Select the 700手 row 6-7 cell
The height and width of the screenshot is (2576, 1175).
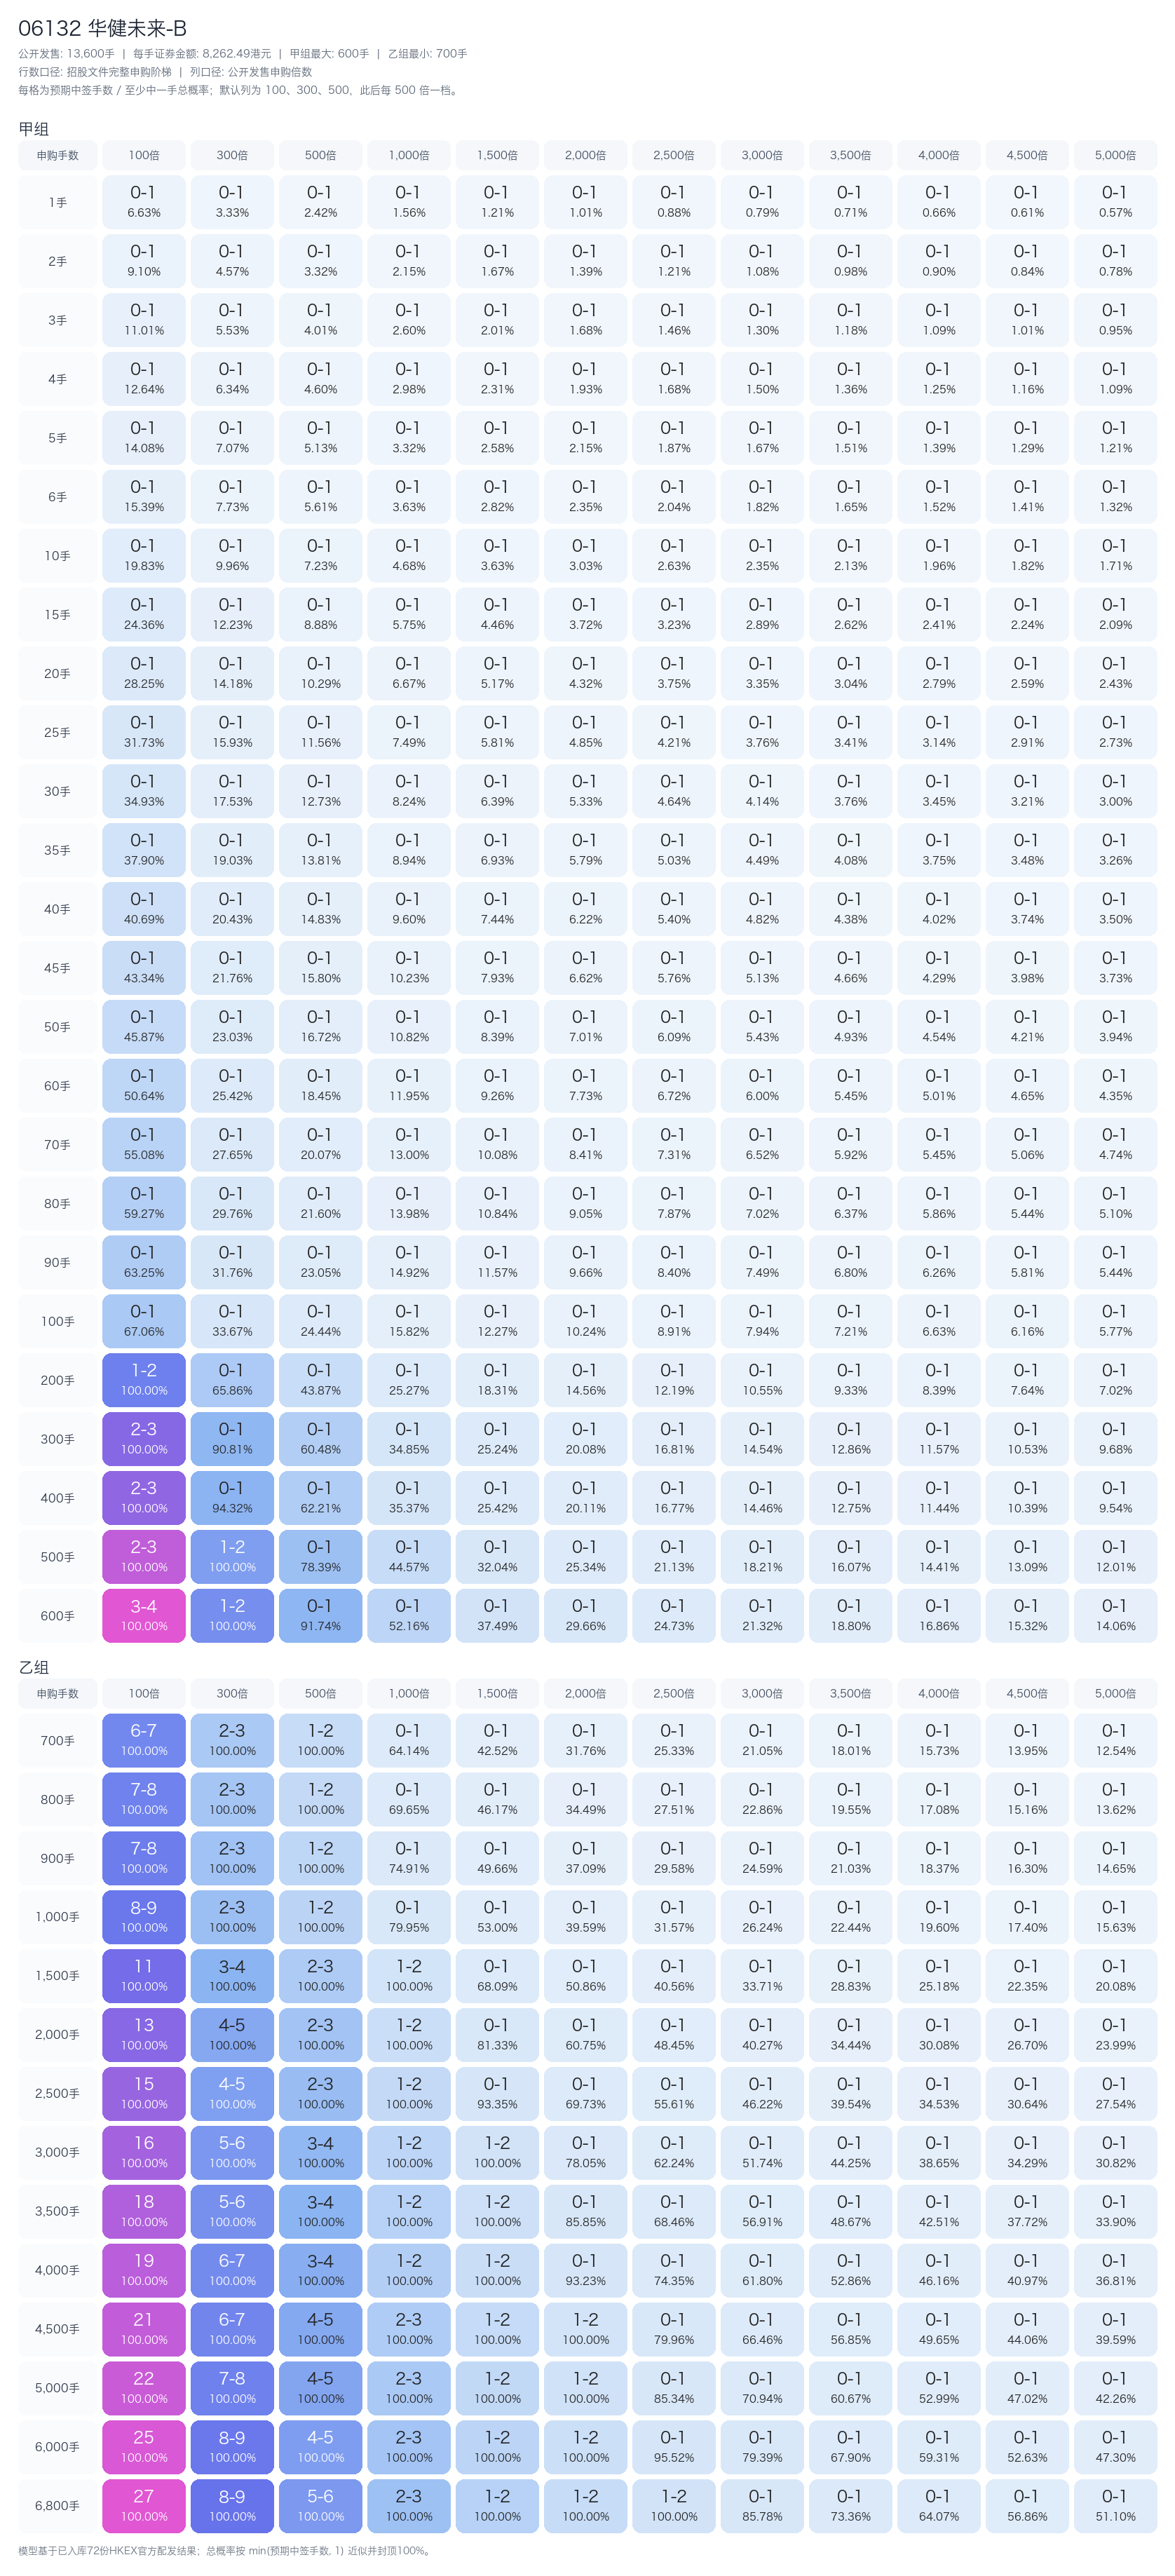[144, 1740]
